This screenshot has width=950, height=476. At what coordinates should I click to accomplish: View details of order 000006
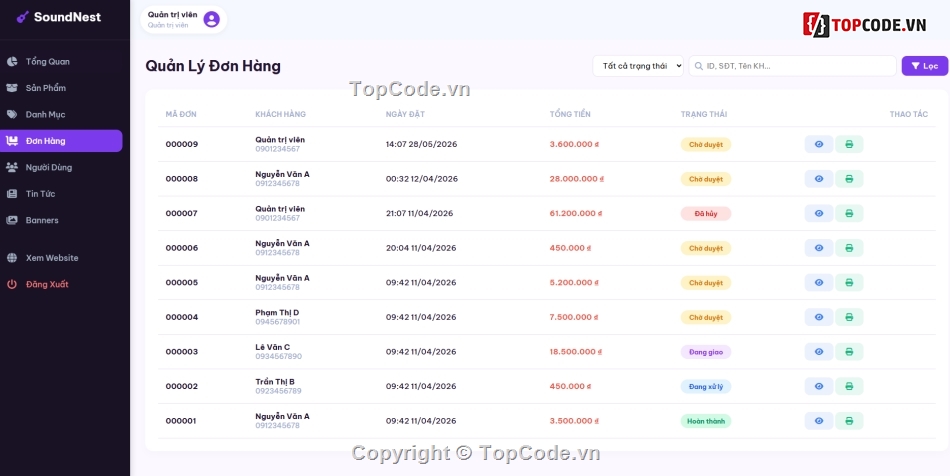819,248
